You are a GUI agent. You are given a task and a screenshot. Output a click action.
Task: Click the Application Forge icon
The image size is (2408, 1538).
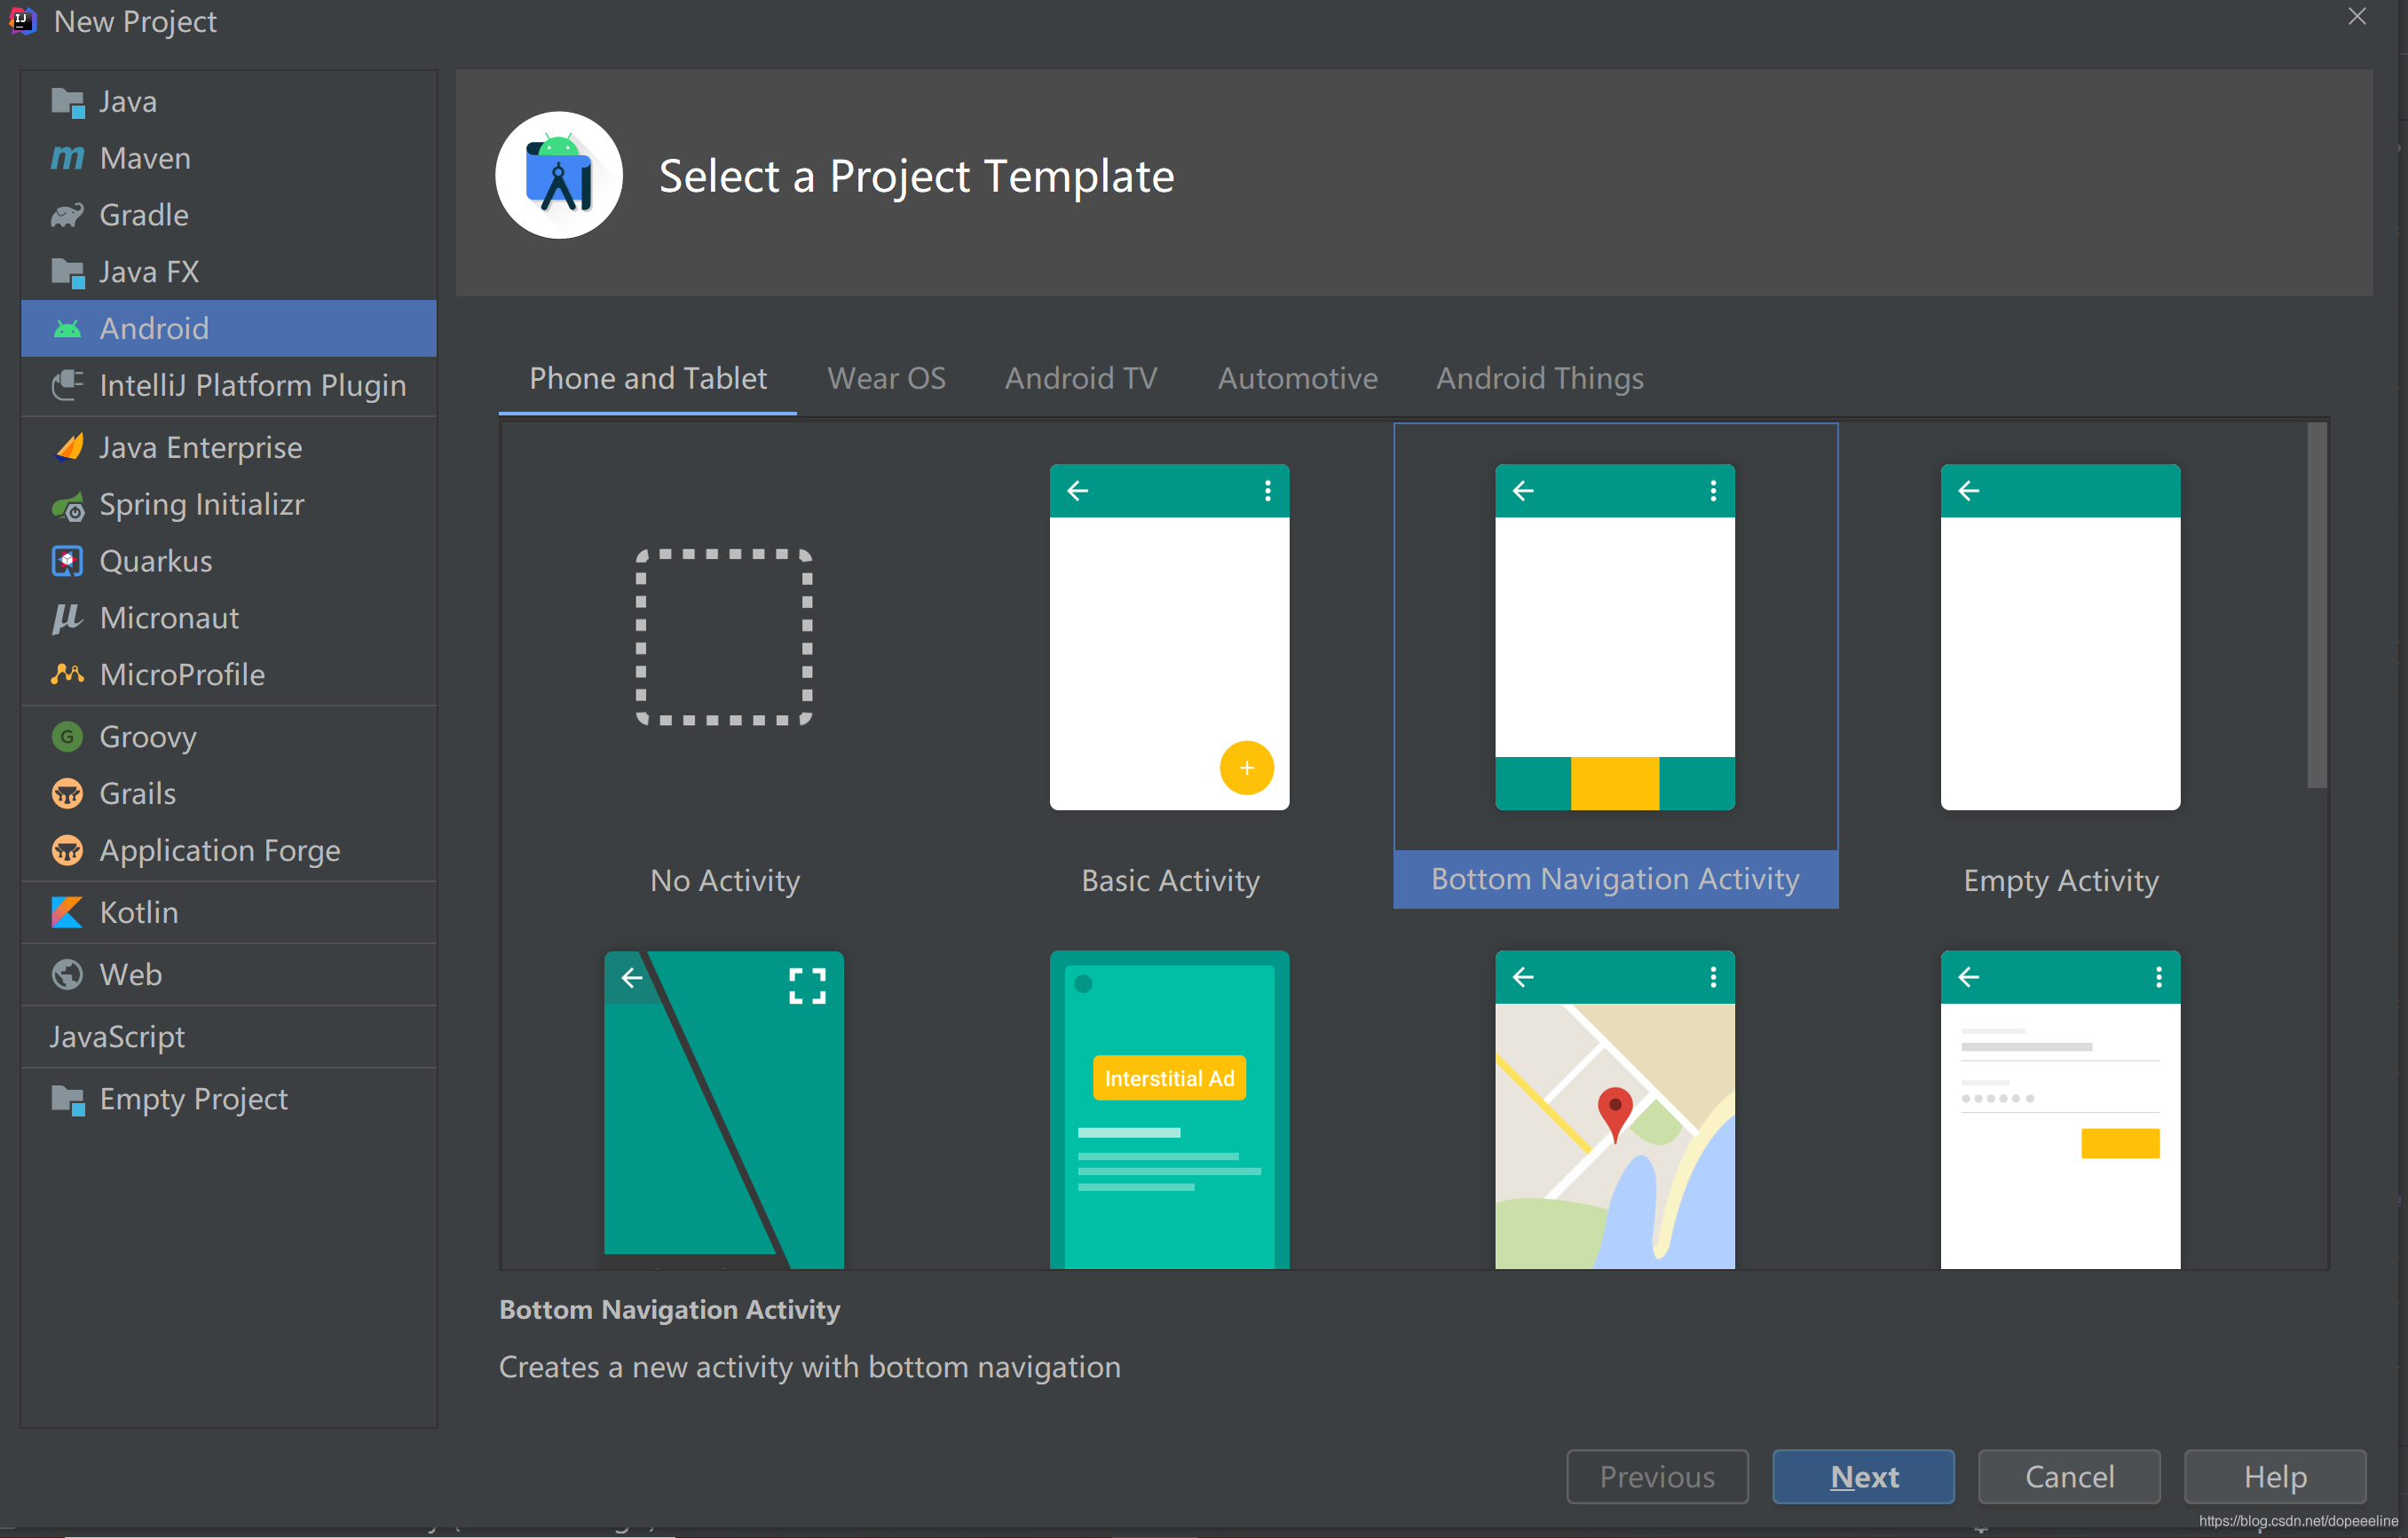(x=67, y=851)
